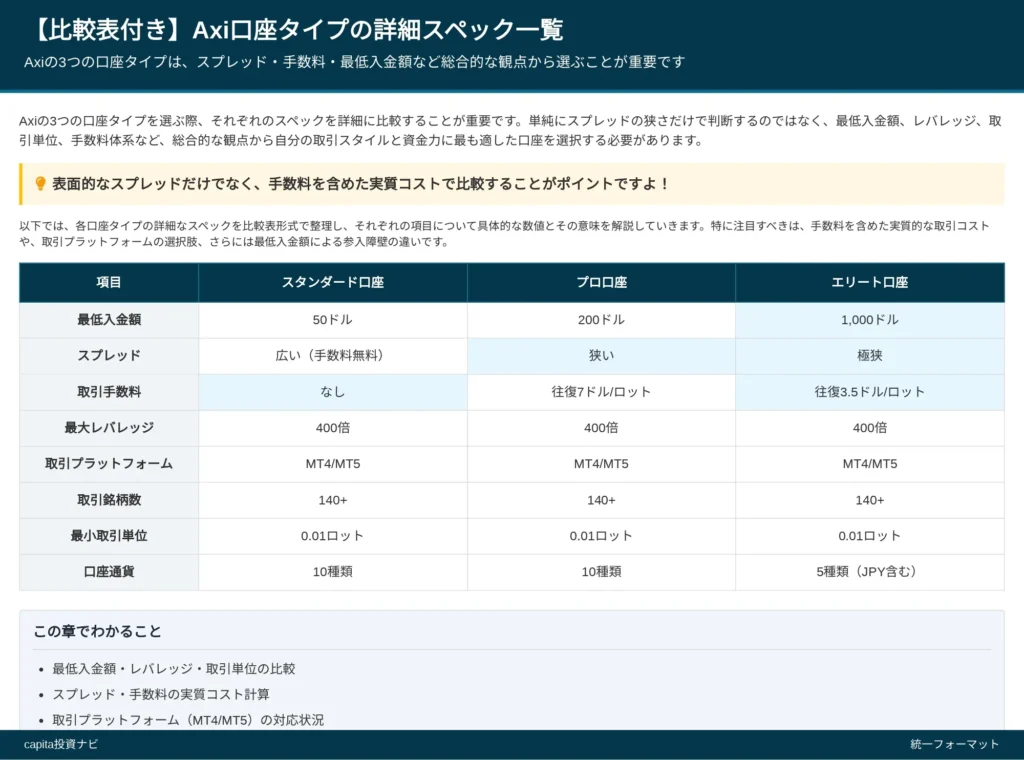Image resolution: width=1024 pixels, height=760 pixels.
Task: Click 0.01ロット in the プロ口座 column
Action: click(x=601, y=536)
